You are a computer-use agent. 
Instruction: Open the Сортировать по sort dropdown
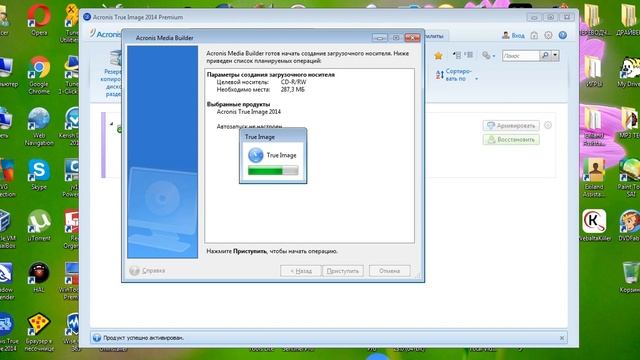(x=456, y=75)
